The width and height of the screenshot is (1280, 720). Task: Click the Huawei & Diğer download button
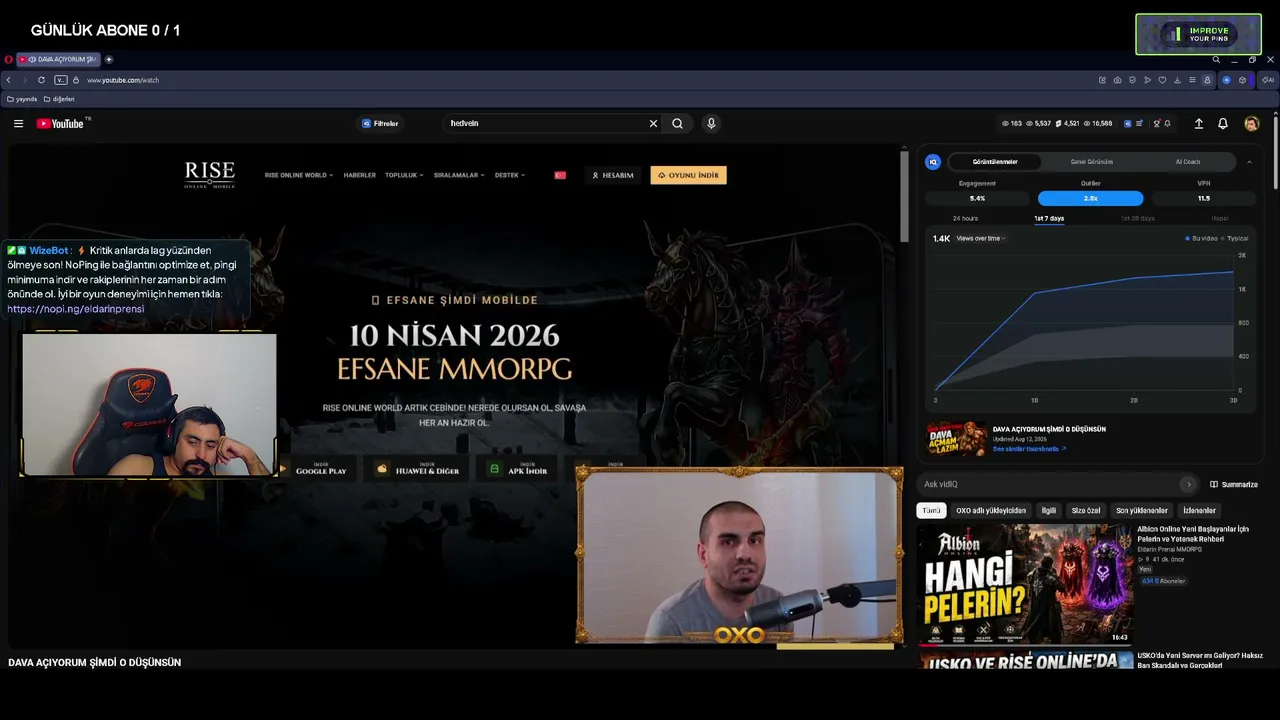tap(419, 468)
